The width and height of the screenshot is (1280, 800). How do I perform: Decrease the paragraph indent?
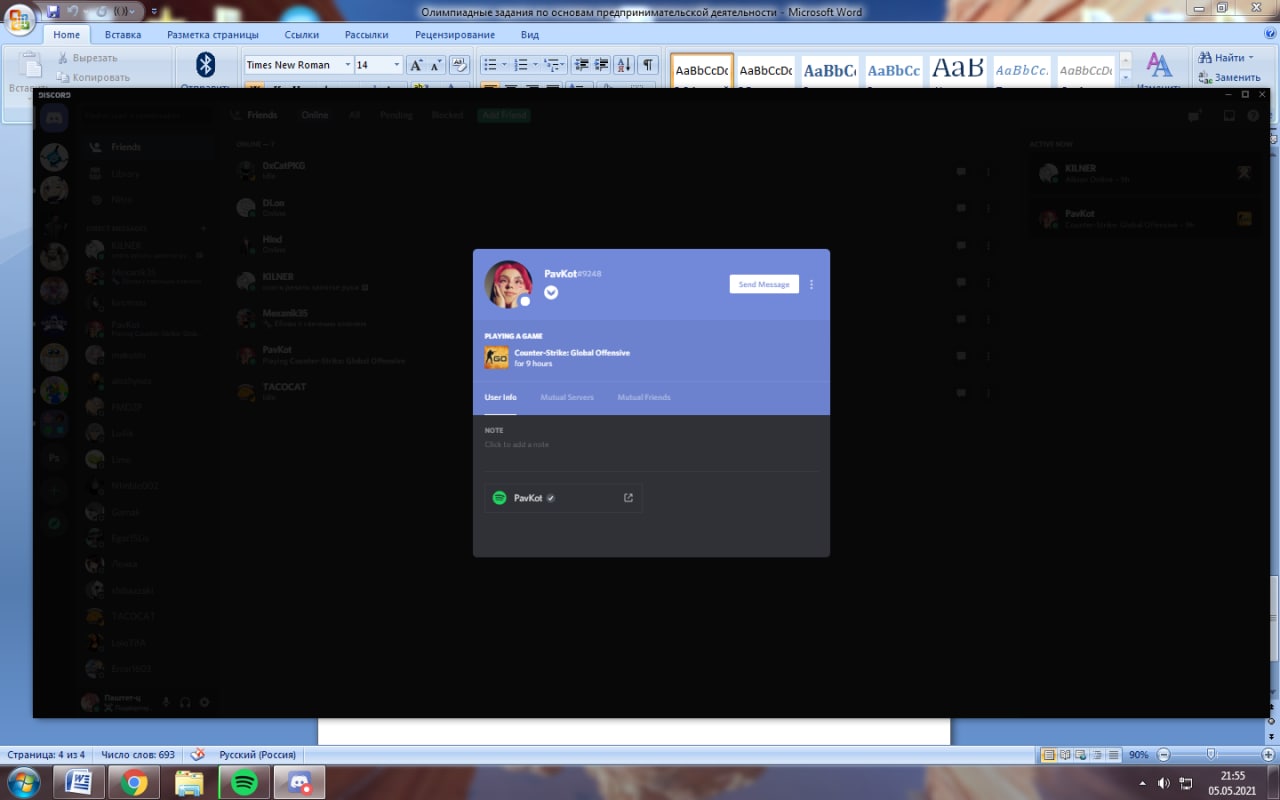tap(581, 65)
